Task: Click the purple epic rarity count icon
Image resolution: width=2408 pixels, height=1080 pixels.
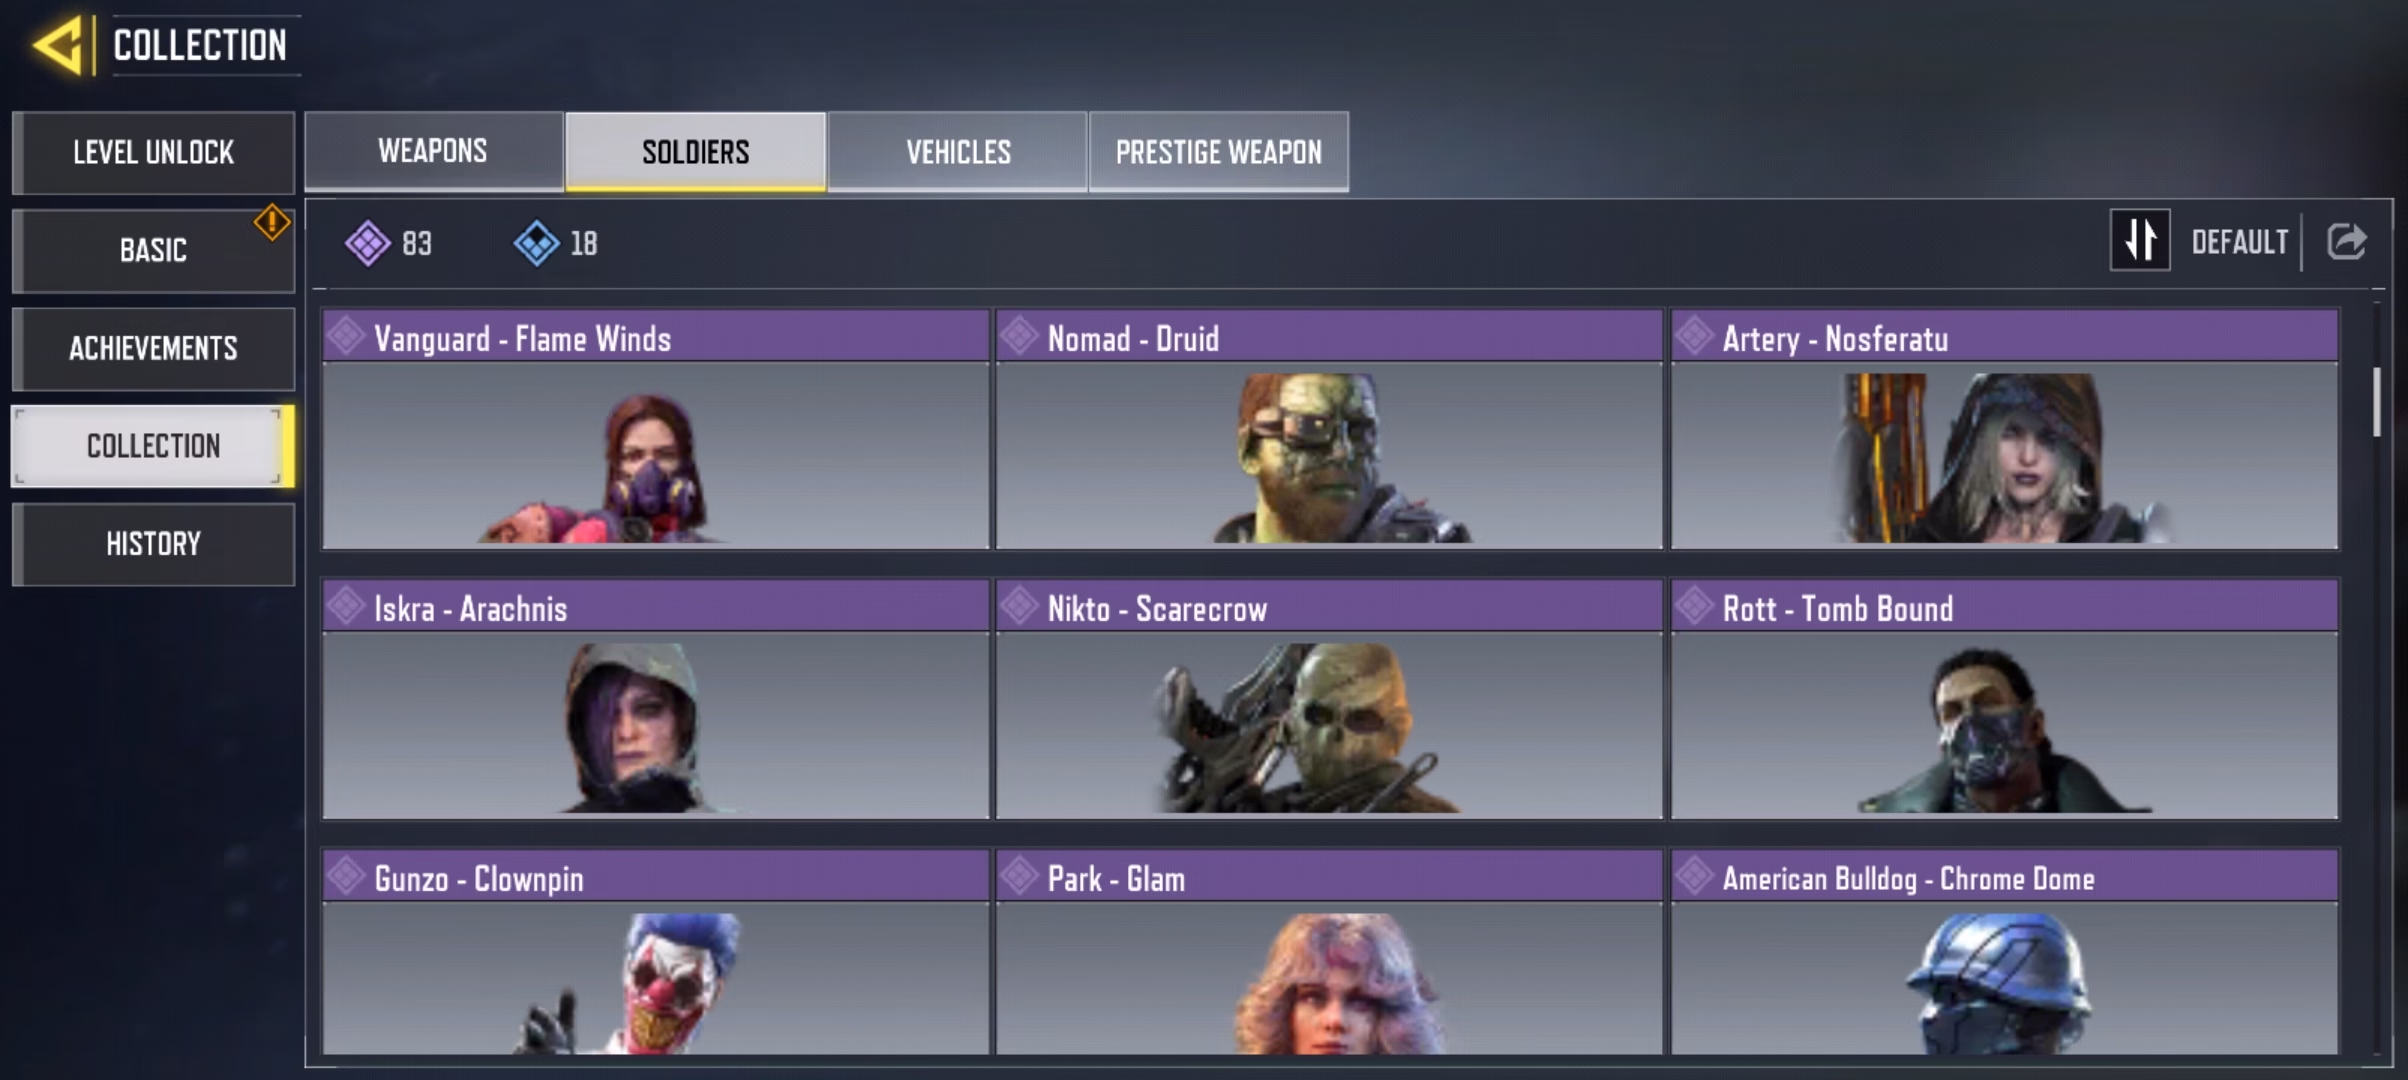Action: pyautogui.click(x=367, y=243)
